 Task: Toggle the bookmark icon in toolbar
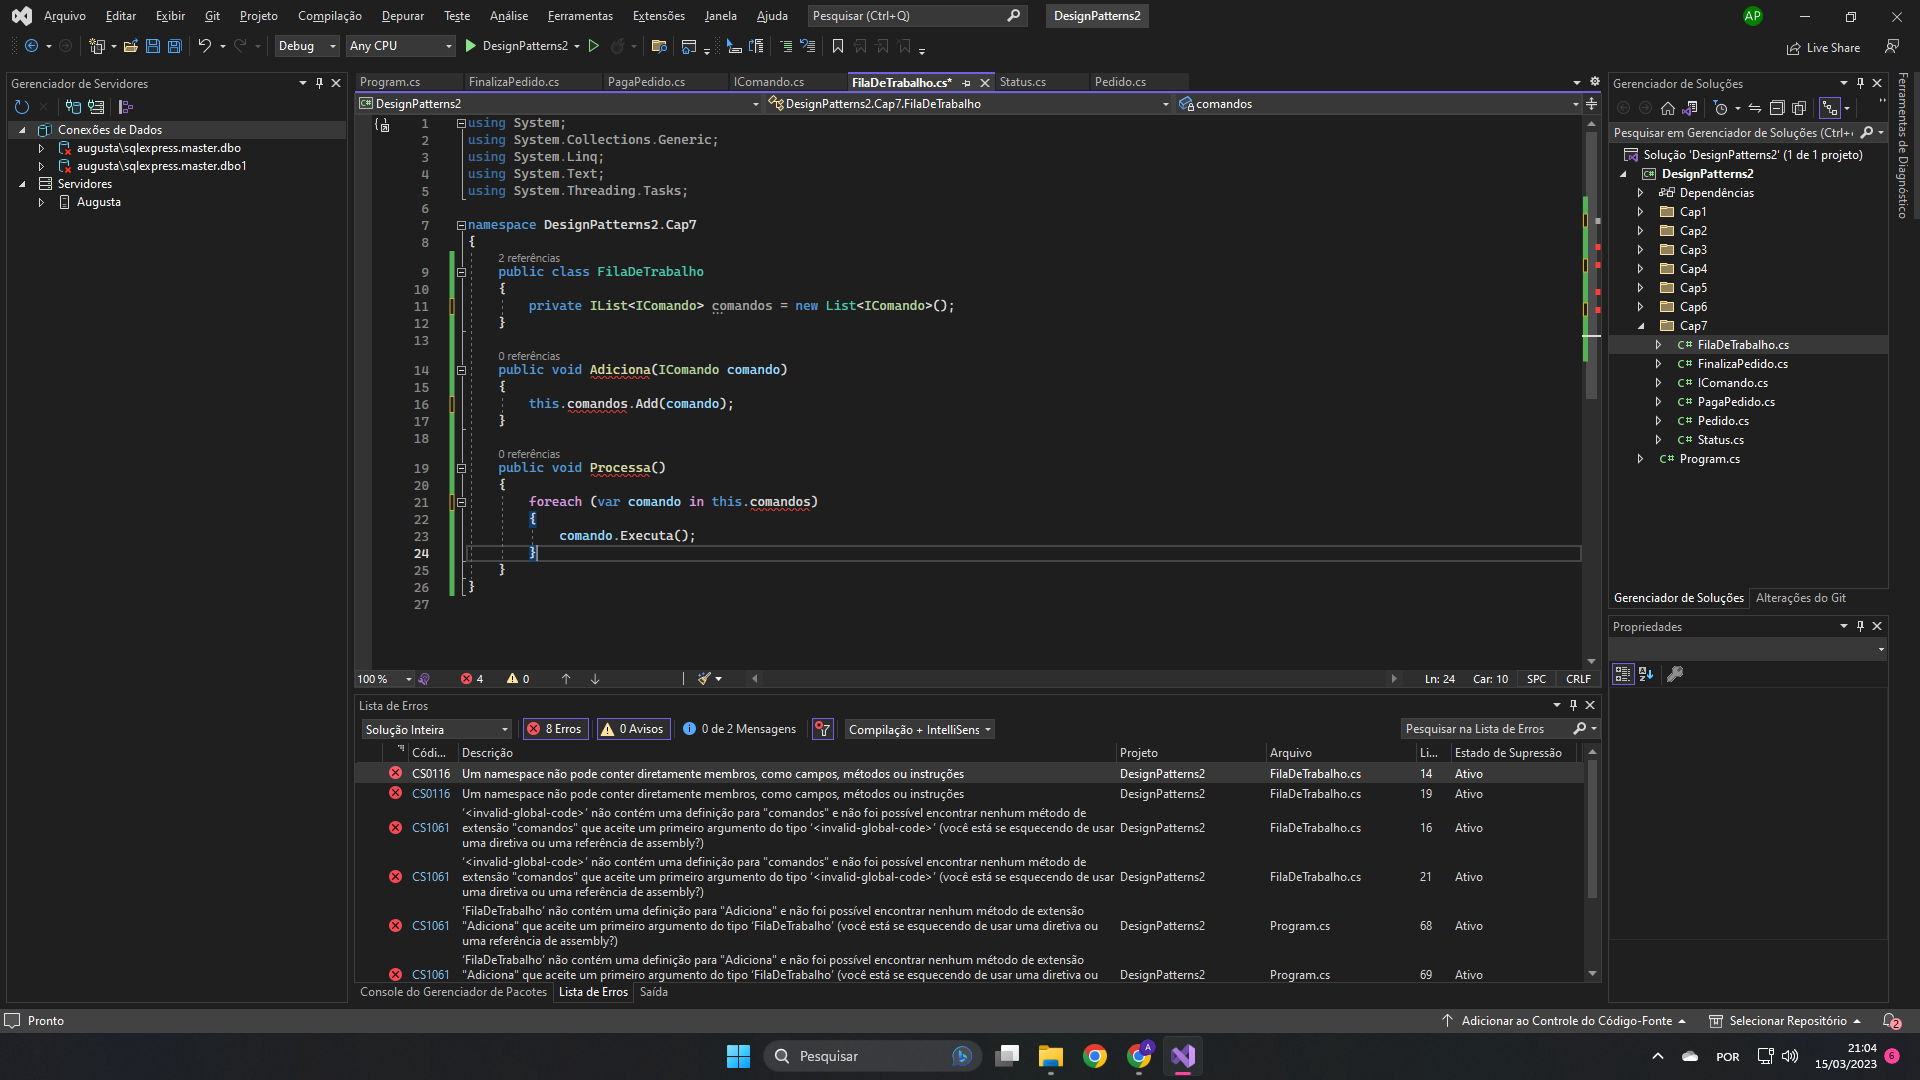click(x=838, y=46)
